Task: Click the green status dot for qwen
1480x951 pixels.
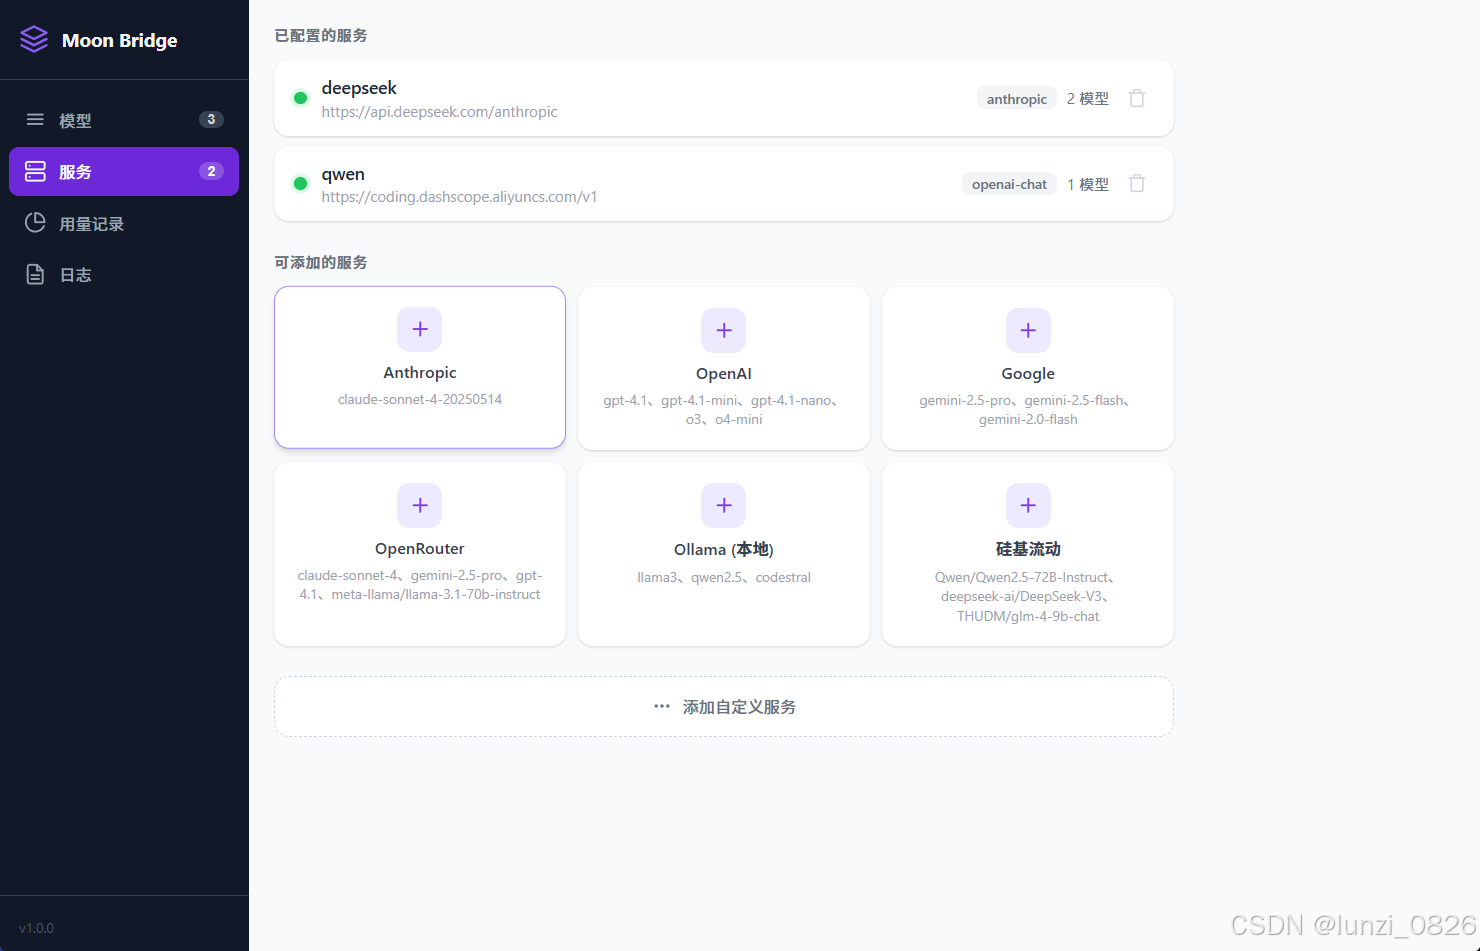Action: (300, 183)
